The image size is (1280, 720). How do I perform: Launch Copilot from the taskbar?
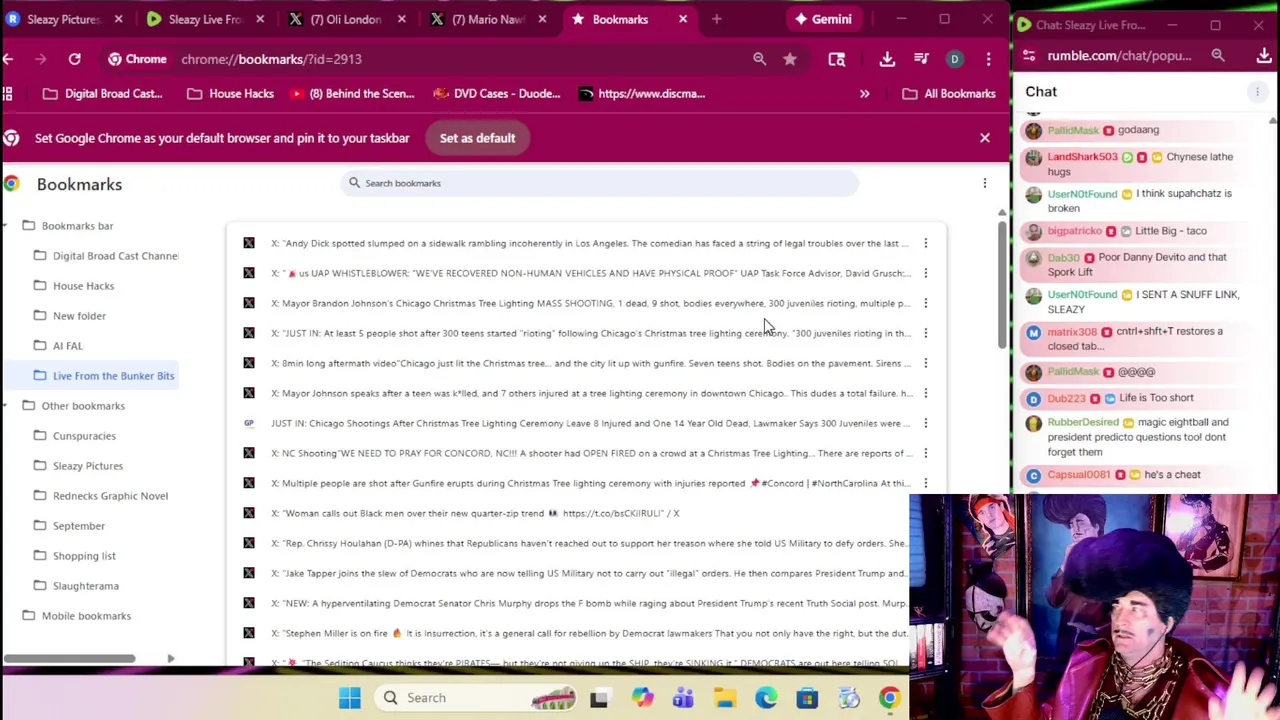tap(641, 697)
